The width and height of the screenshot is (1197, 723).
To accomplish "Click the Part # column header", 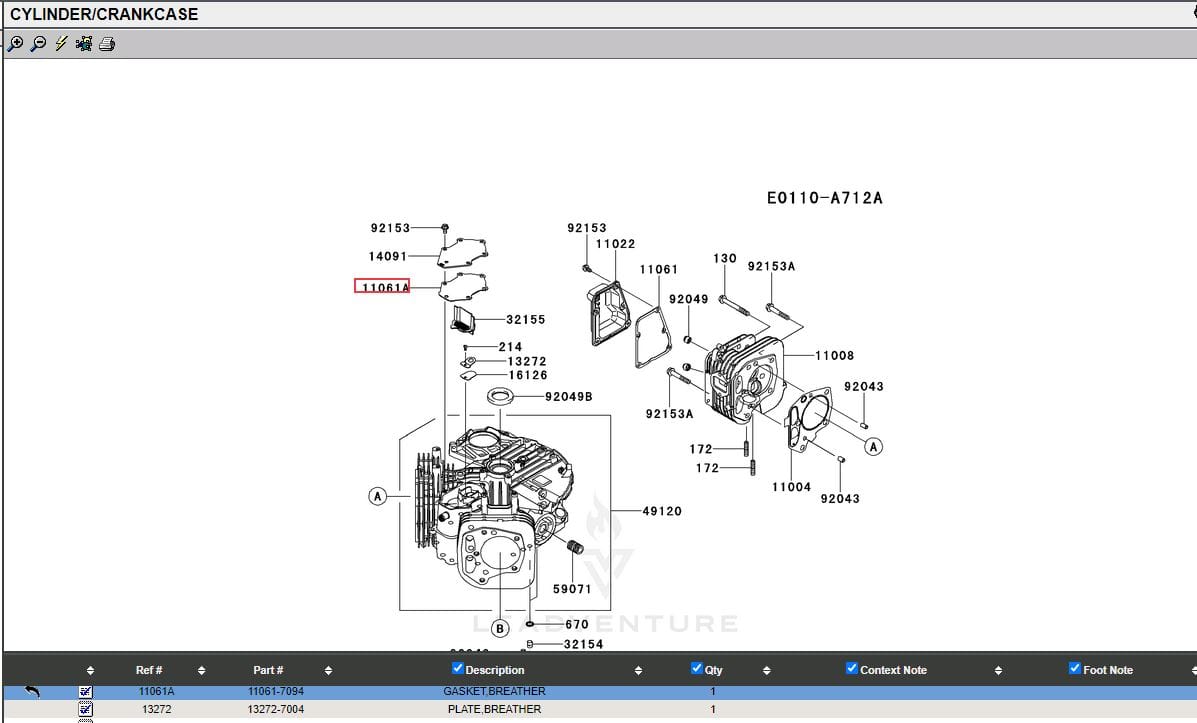I will point(268,670).
